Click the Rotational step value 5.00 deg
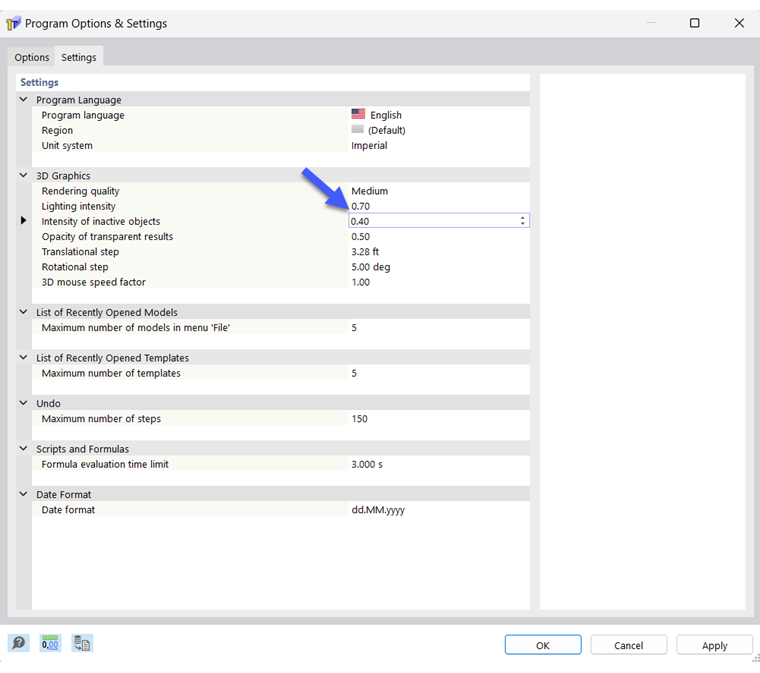Viewport: 760px width, 673px height. point(371,267)
